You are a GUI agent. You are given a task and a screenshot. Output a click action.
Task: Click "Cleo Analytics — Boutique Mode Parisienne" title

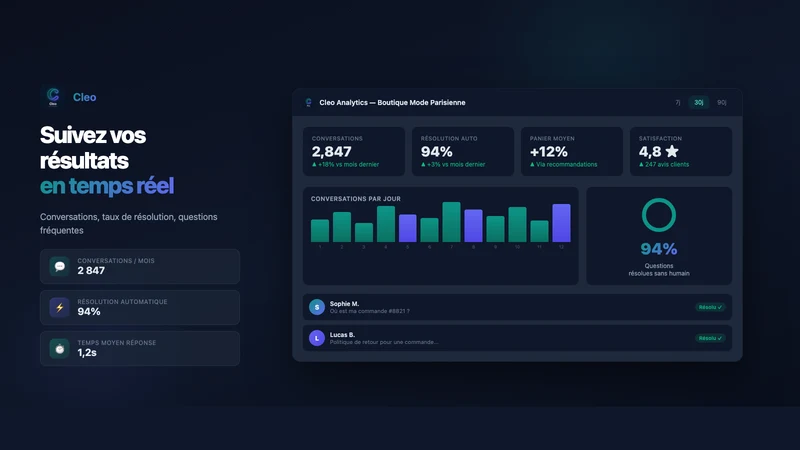click(392, 103)
